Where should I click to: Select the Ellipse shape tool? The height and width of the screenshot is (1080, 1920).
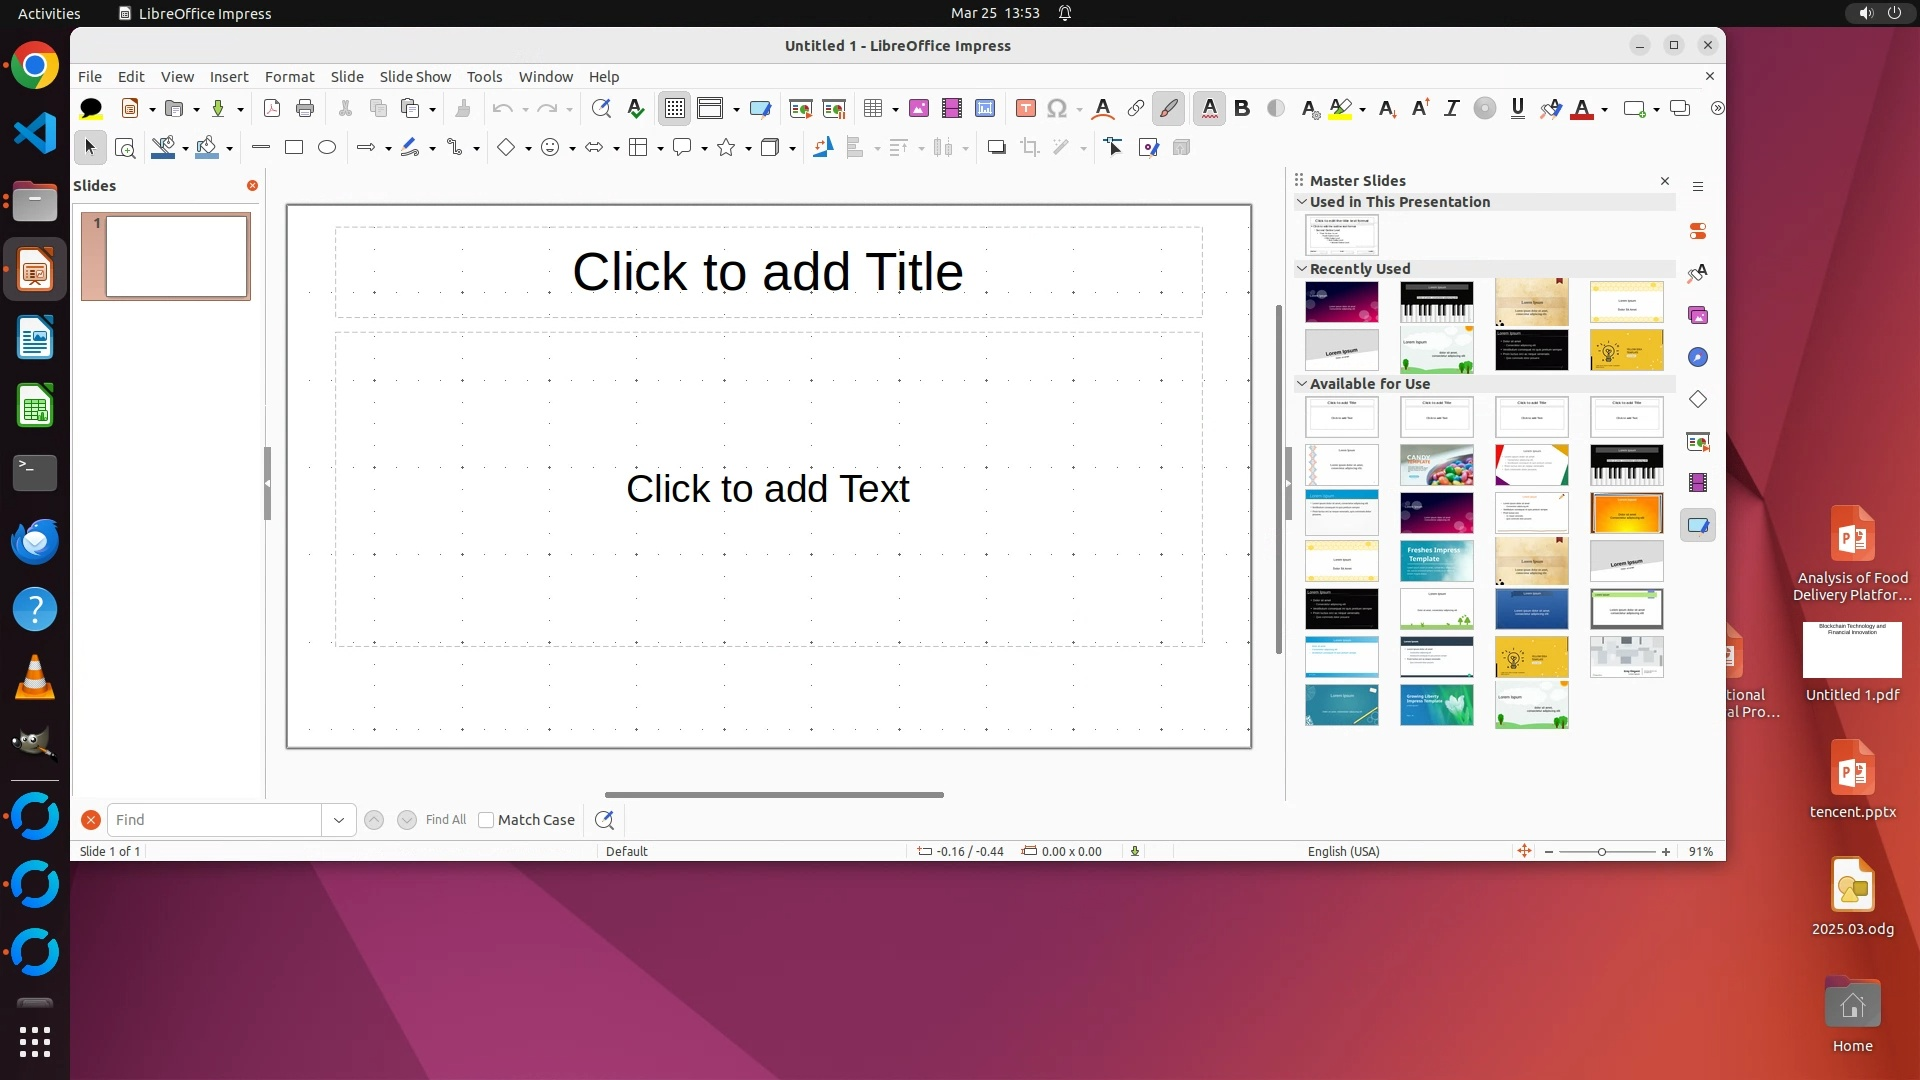tap(327, 147)
